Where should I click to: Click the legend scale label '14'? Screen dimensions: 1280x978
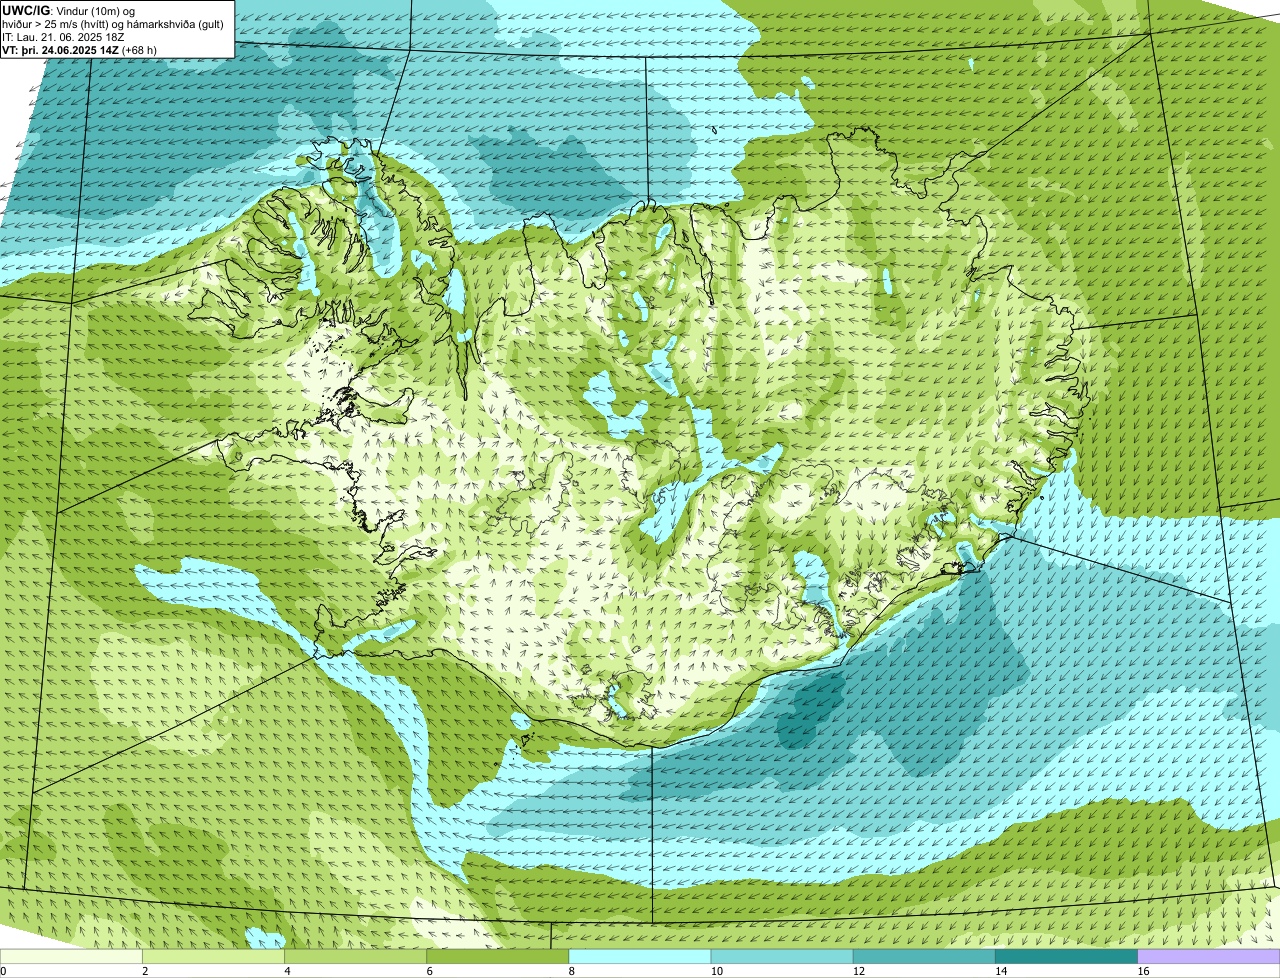1000,971
